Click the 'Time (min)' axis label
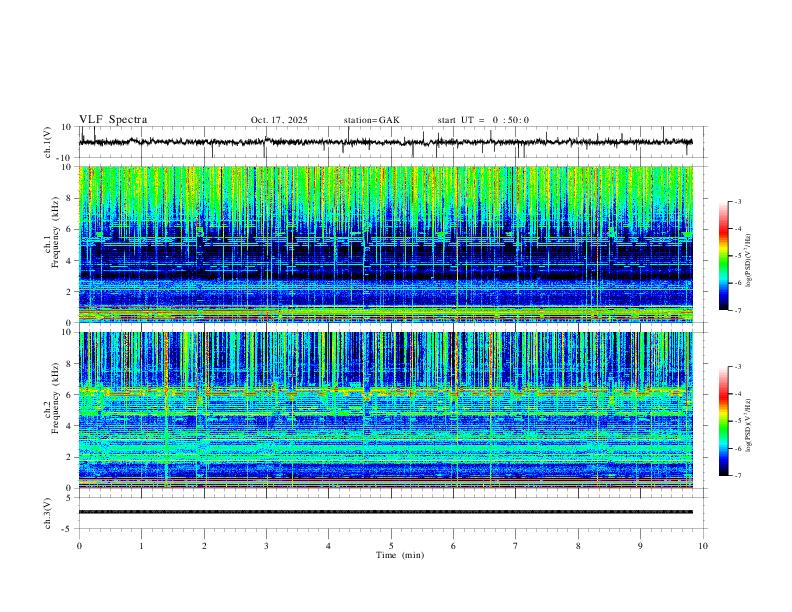 click(x=400, y=555)
